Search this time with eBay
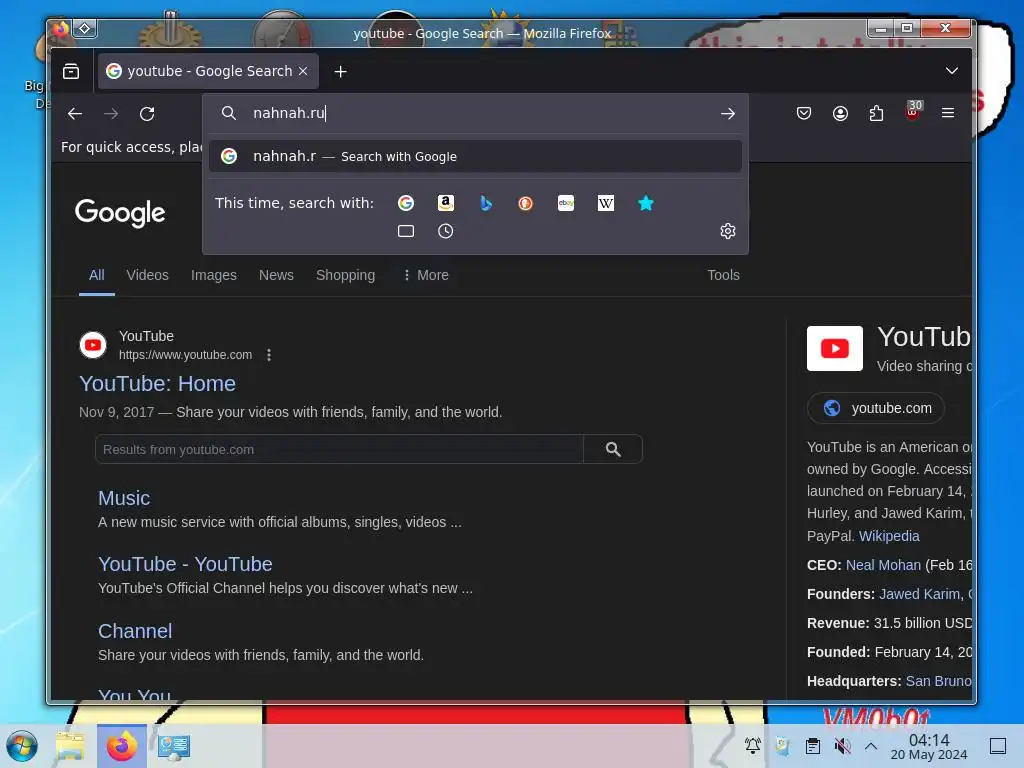The width and height of the screenshot is (1024, 768). tap(566, 203)
